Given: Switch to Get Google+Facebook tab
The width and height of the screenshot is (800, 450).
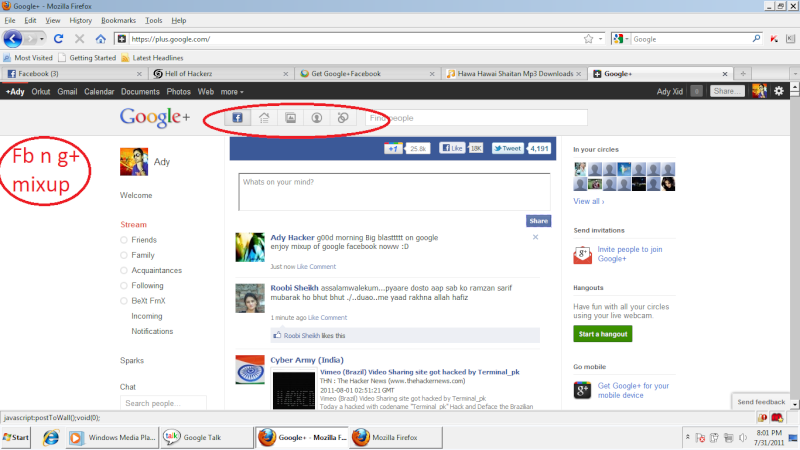Looking at the screenshot, I should coord(367,73).
